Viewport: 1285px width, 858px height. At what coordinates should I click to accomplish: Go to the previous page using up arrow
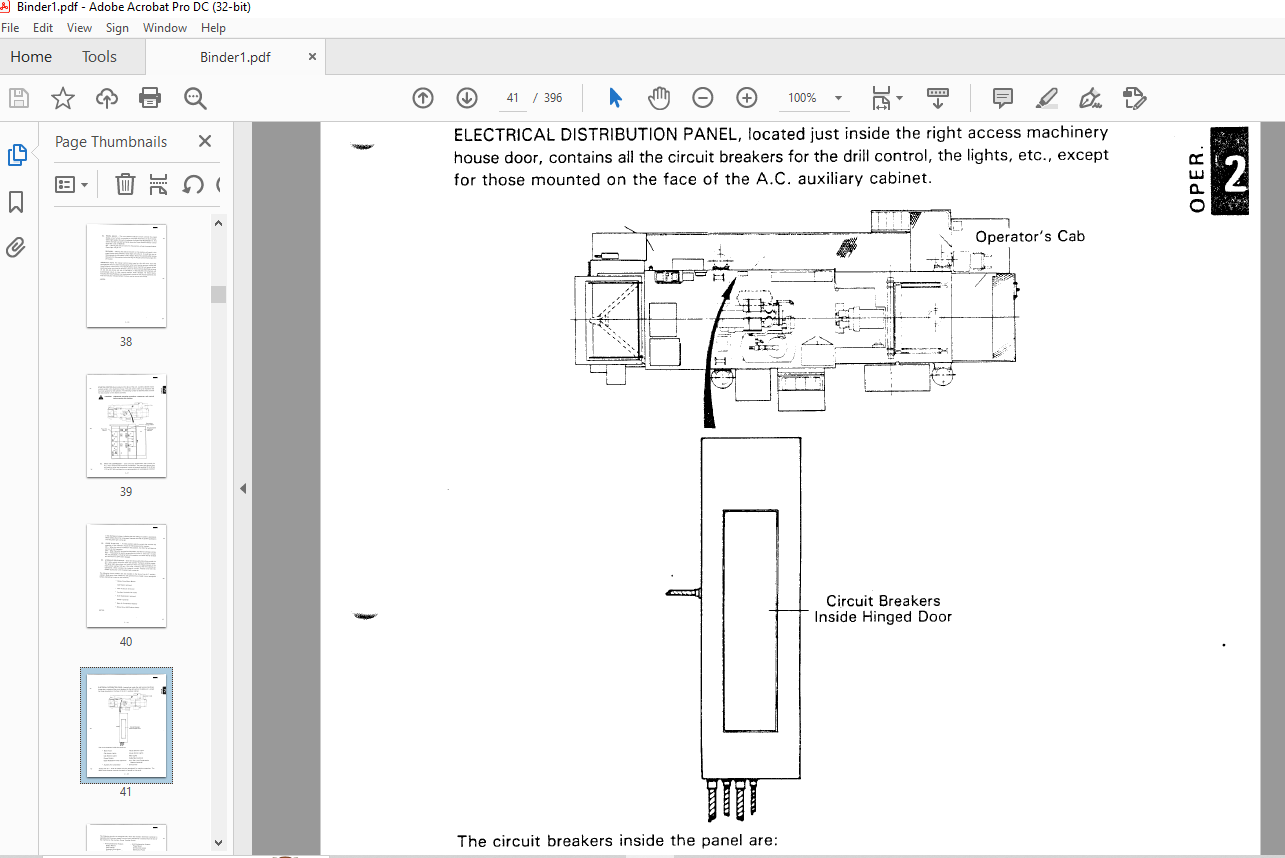(423, 98)
